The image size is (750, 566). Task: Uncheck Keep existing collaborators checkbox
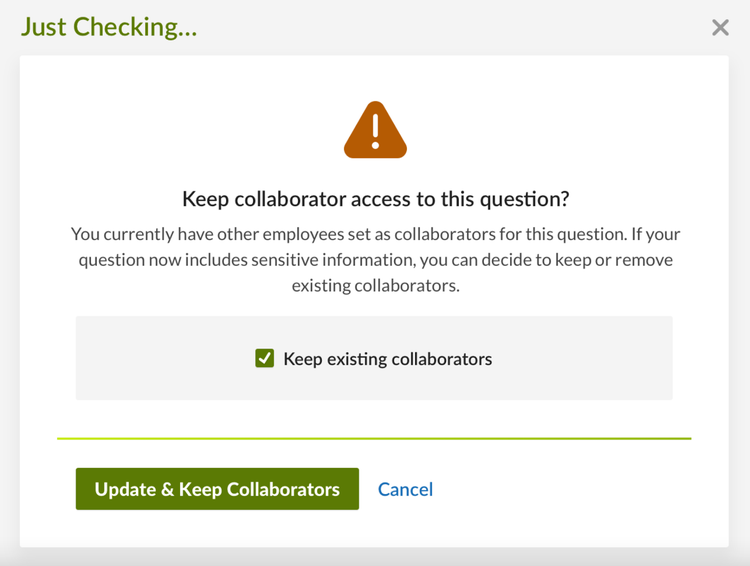click(265, 358)
